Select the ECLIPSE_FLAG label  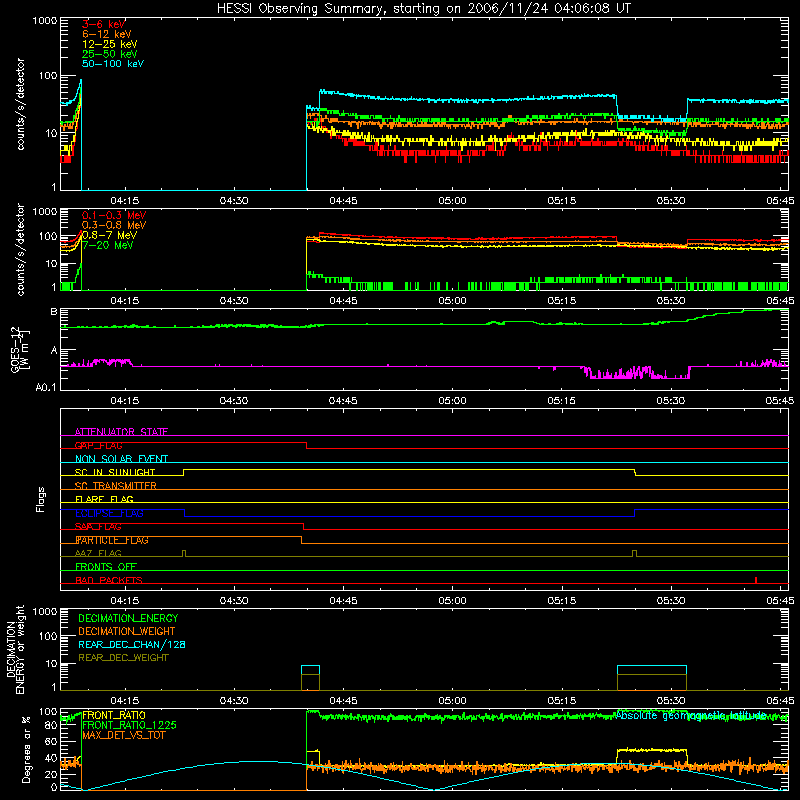109,513
